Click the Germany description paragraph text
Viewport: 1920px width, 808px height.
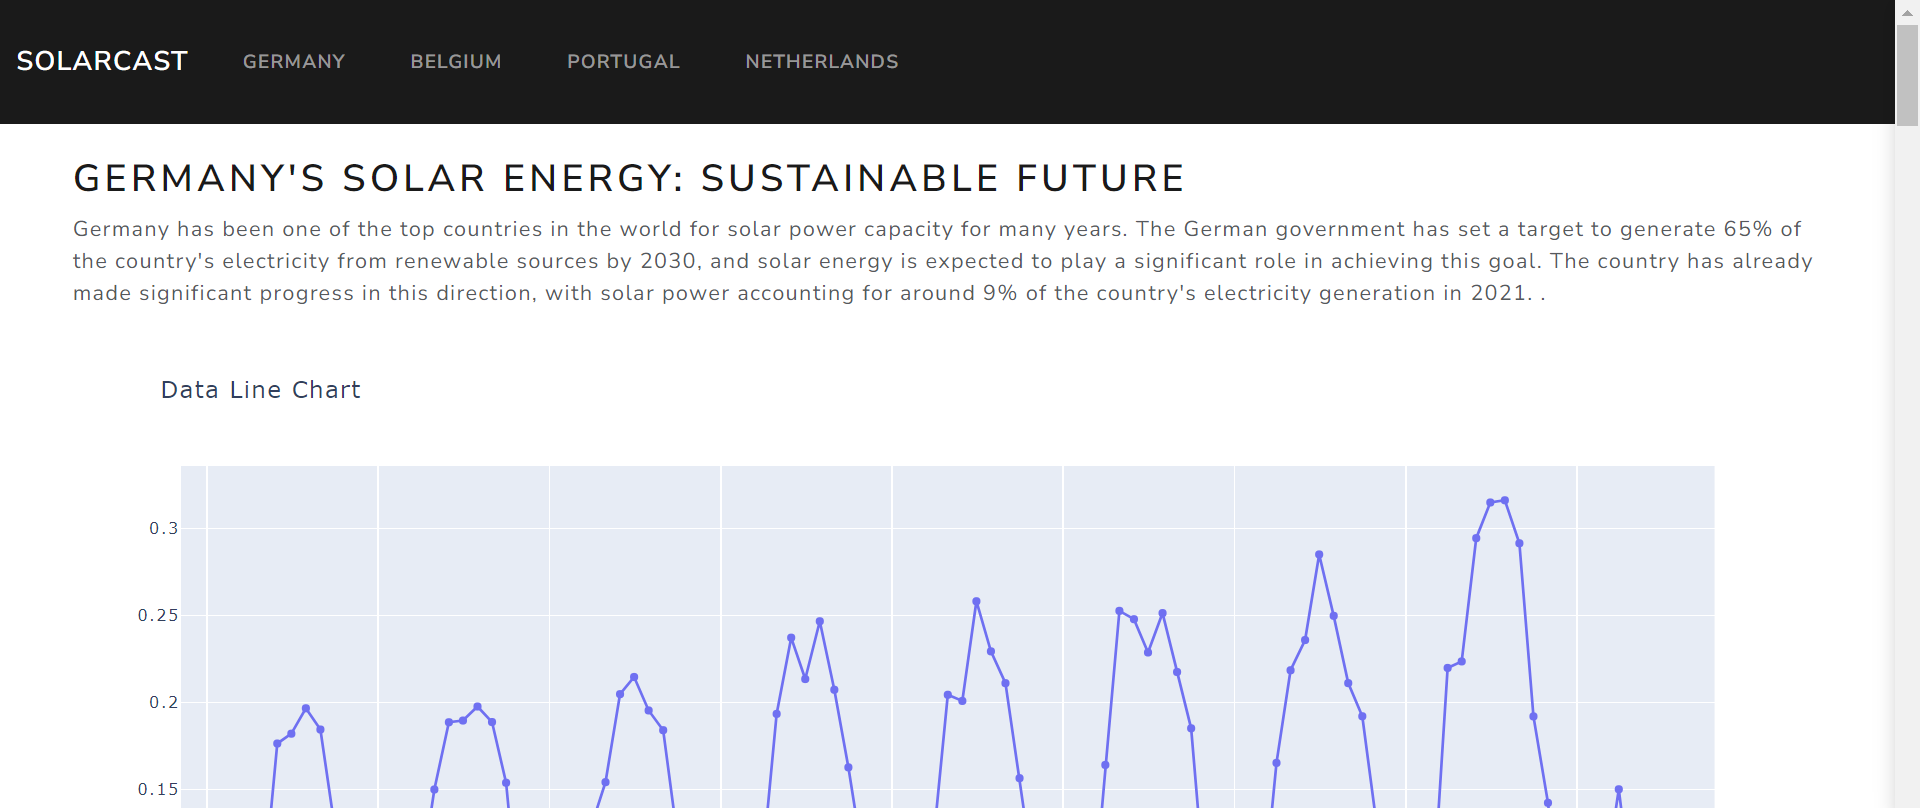pyautogui.click(x=942, y=261)
